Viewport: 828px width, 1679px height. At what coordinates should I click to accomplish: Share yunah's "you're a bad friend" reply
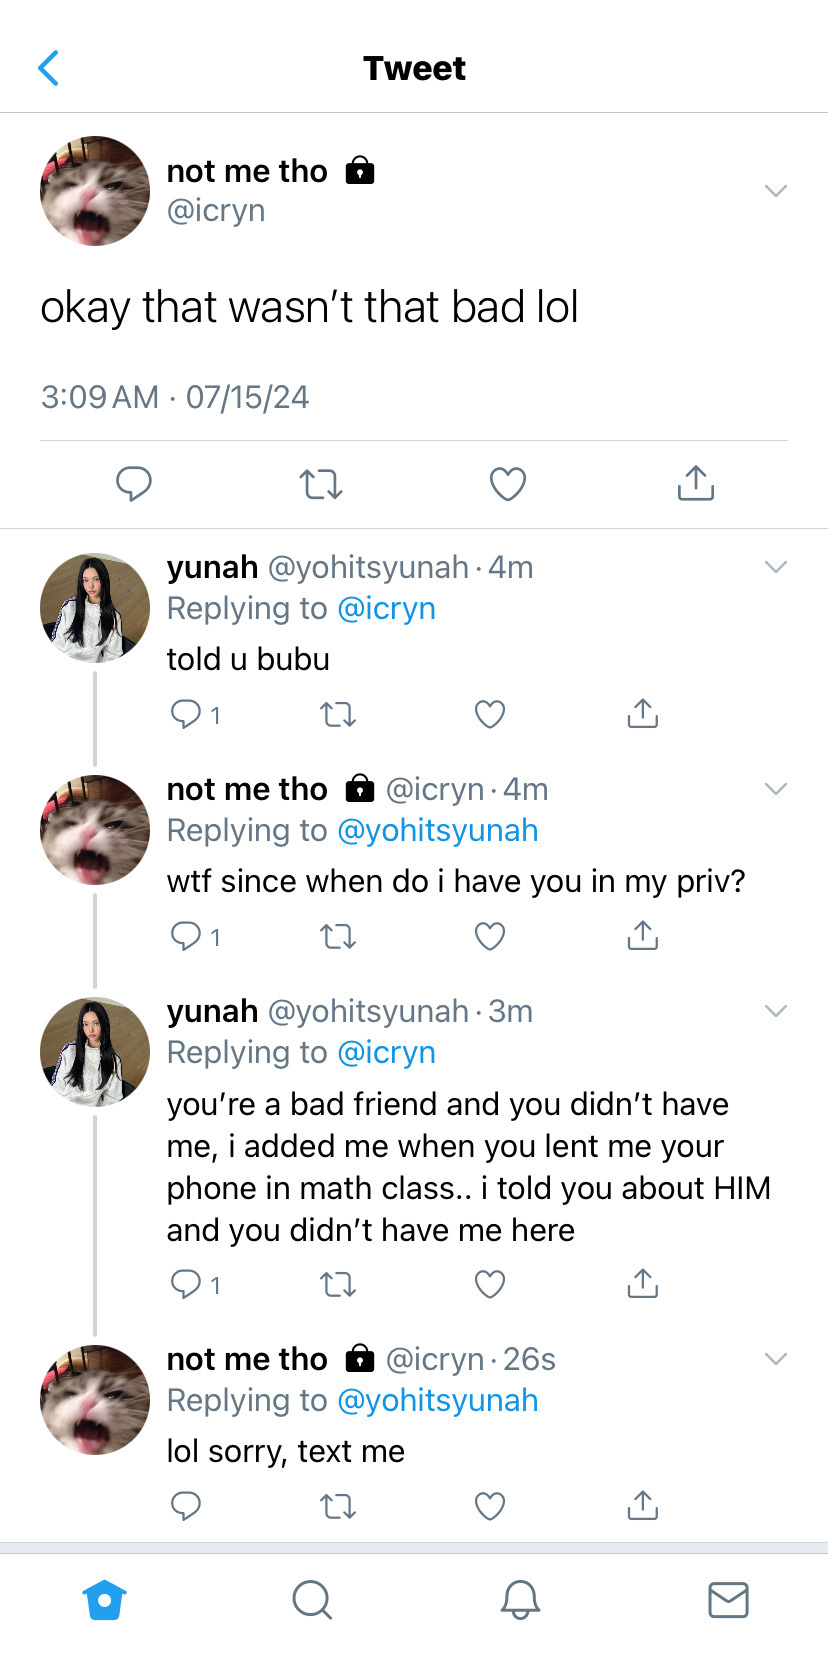coord(643,1283)
